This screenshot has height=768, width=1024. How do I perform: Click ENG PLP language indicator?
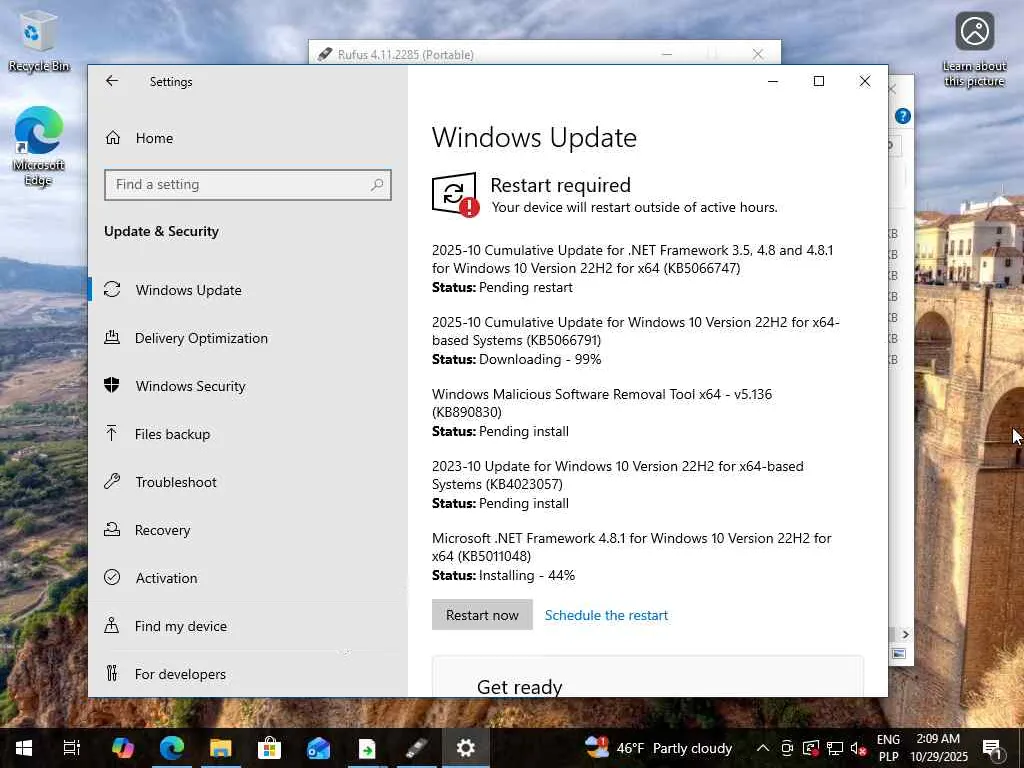[888, 748]
